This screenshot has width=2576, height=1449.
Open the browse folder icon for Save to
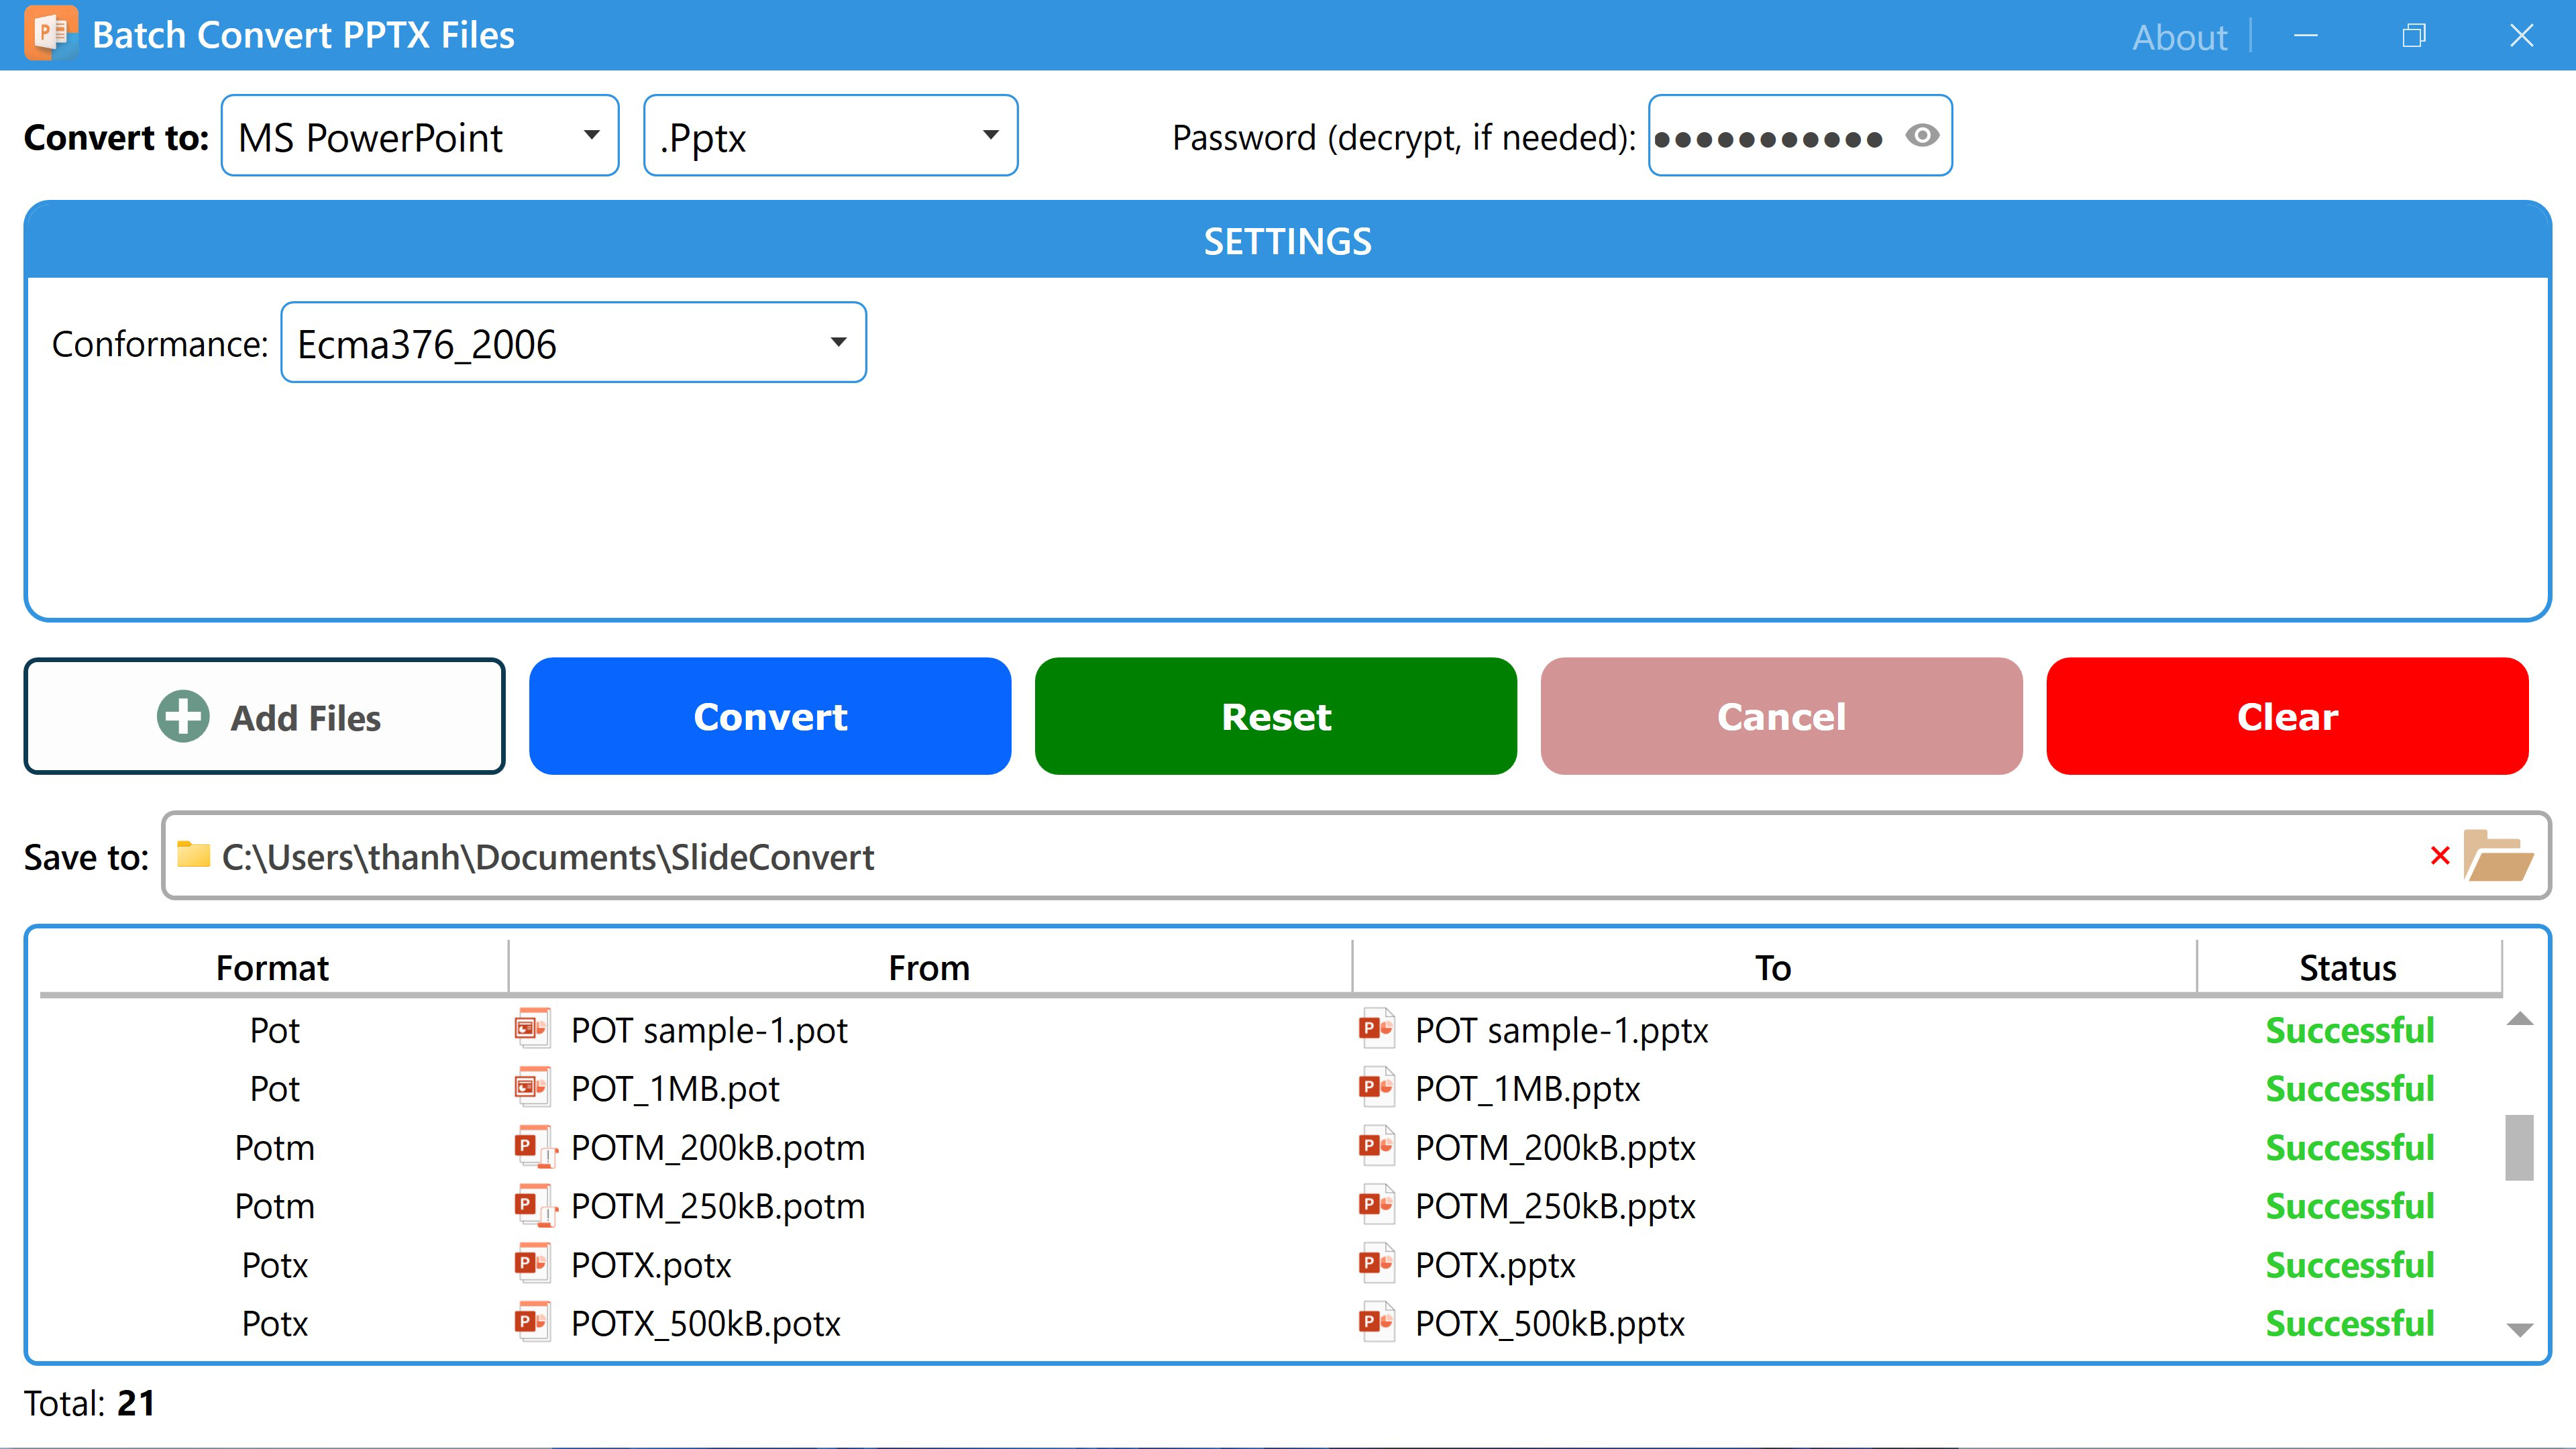2497,856
